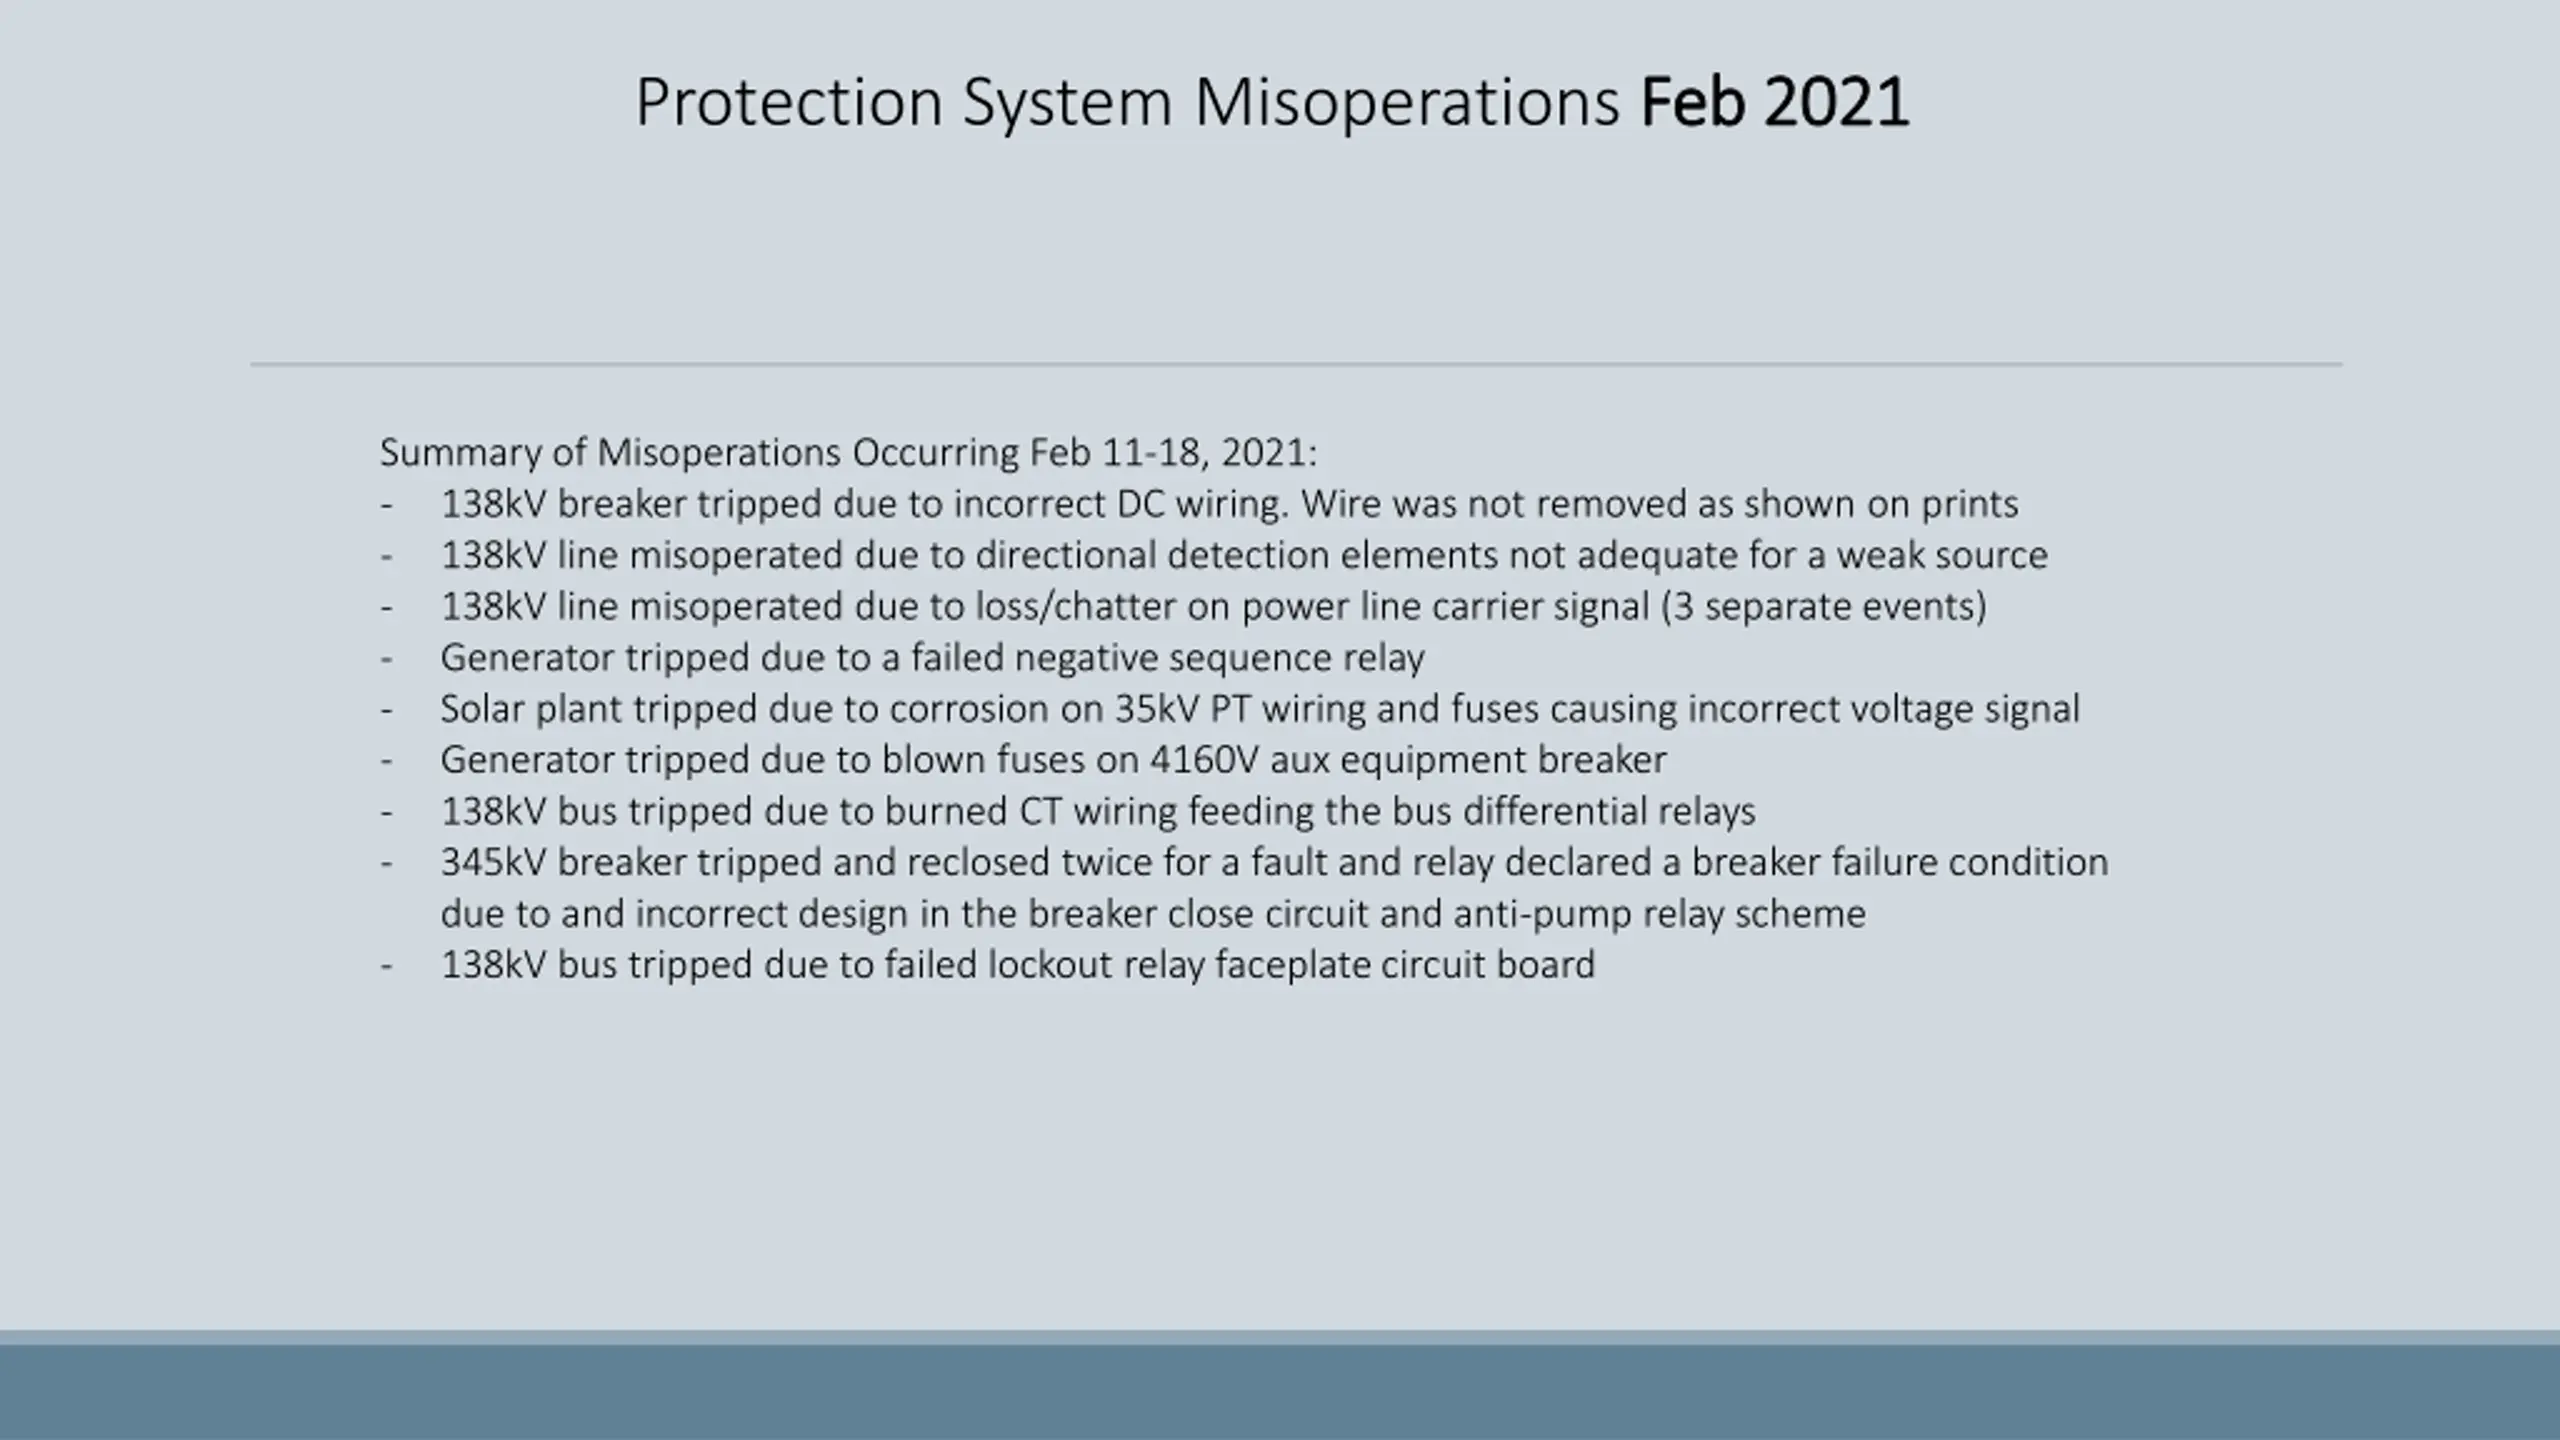Click the horizontal divider line under the title
The width and height of the screenshot is (2560, 1440).
click(x=1296, y=364)
